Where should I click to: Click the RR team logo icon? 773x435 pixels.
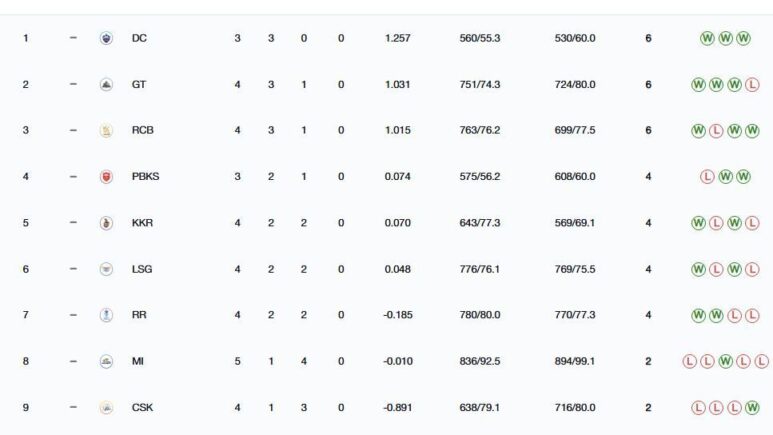coord(106,315)
